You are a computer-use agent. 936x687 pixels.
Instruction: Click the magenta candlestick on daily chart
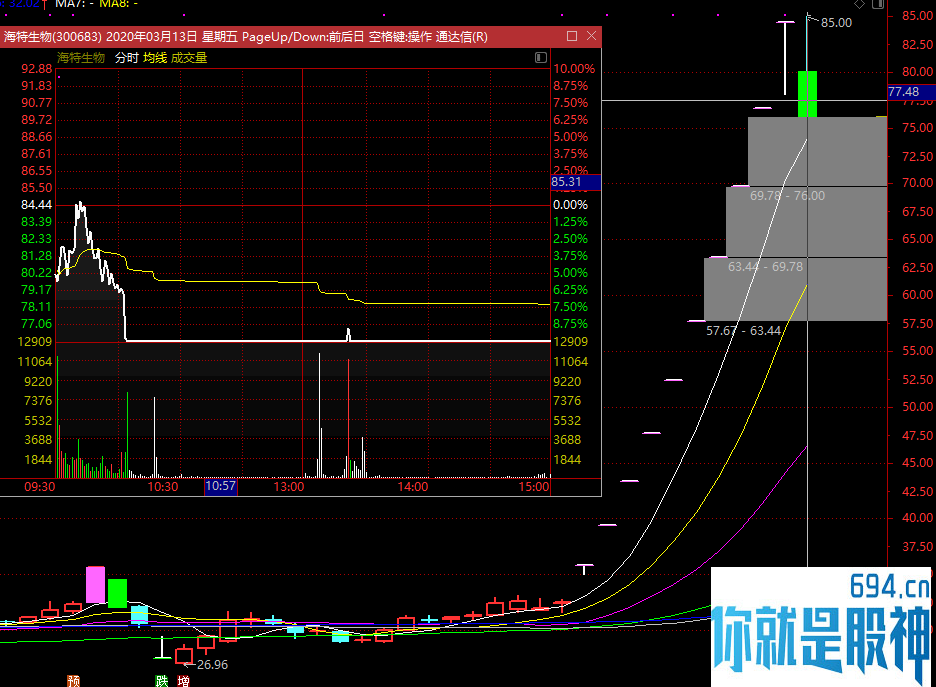pyautogui.click(x=96, y=584)
